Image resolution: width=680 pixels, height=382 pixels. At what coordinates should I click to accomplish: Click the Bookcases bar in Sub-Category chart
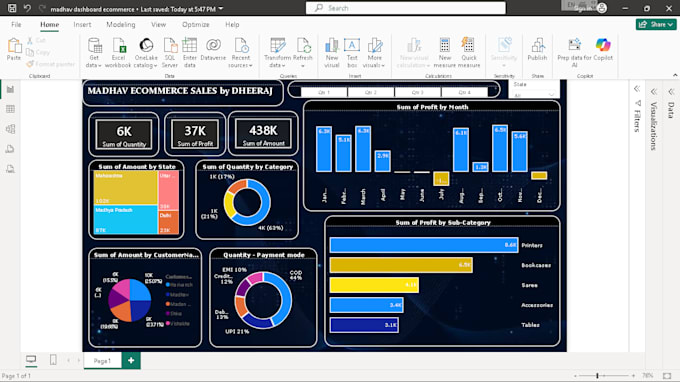point(401,265)
